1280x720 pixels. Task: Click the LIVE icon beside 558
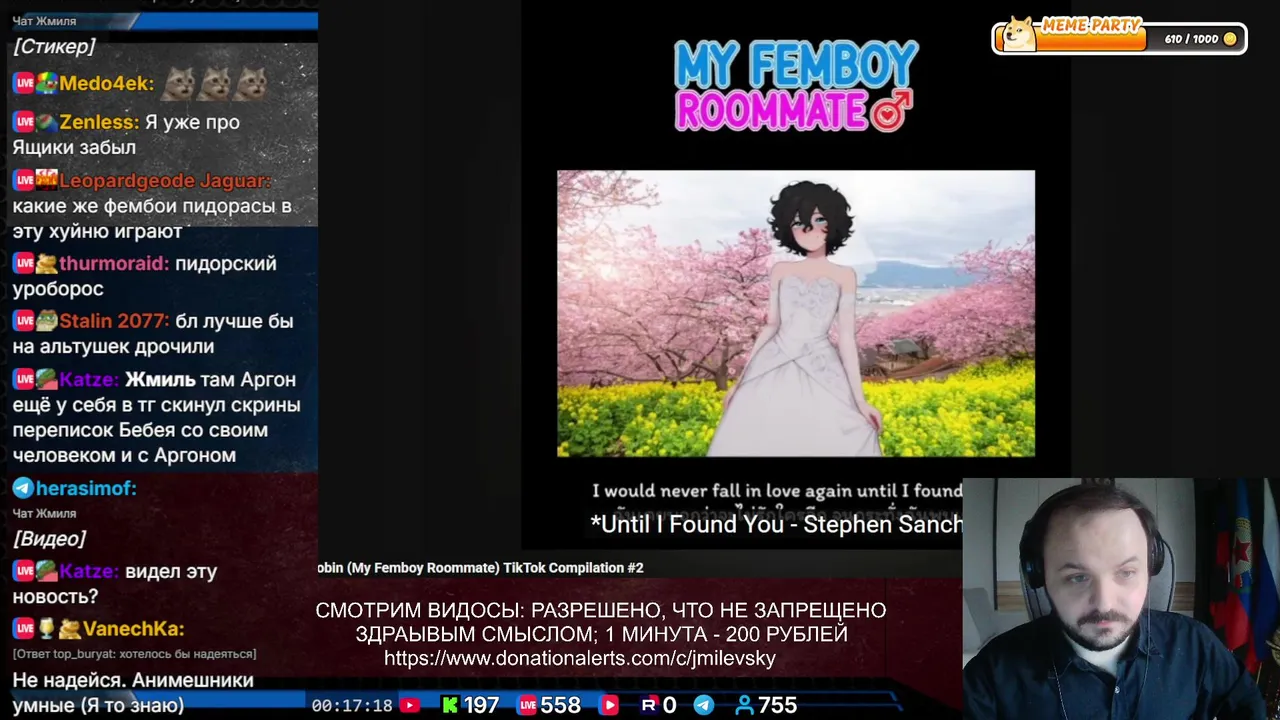pyautogui.click(x=527, y=705)
